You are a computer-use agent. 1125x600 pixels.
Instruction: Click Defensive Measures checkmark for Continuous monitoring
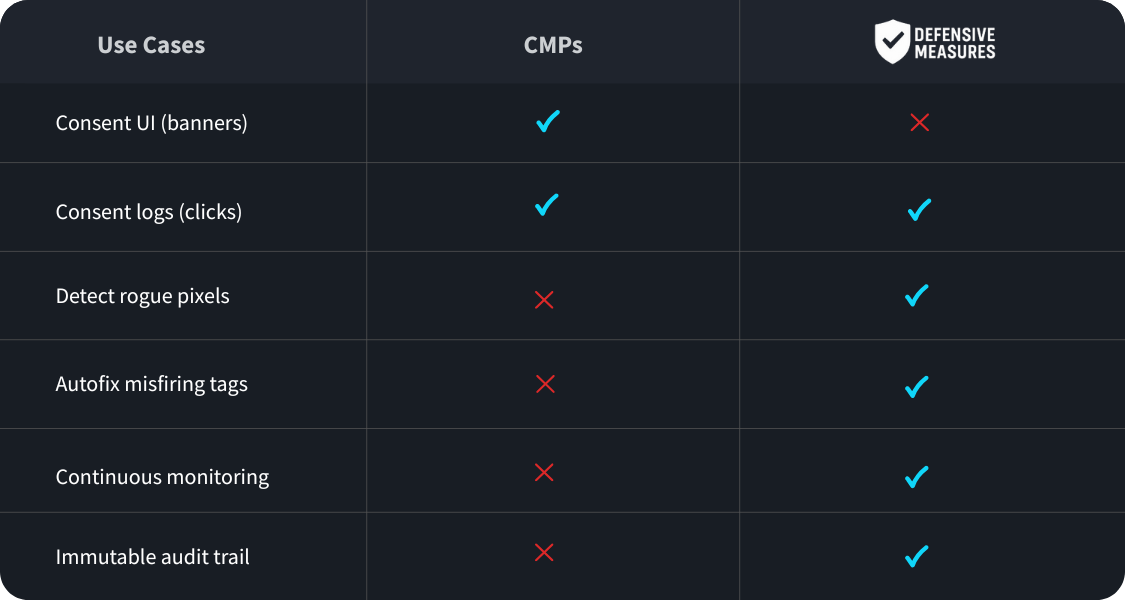[x=916, y=476]
